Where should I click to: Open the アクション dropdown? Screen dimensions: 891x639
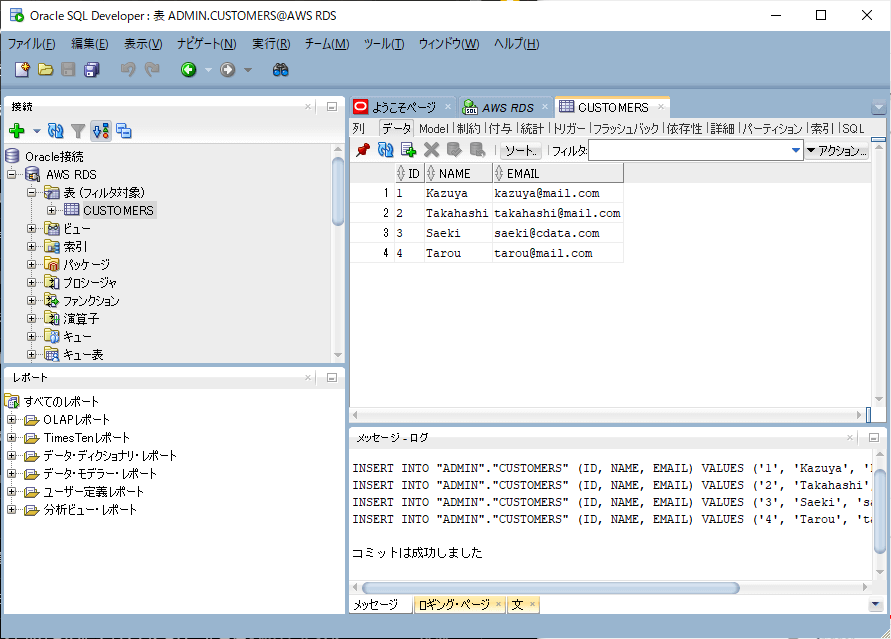pos(836,151)
